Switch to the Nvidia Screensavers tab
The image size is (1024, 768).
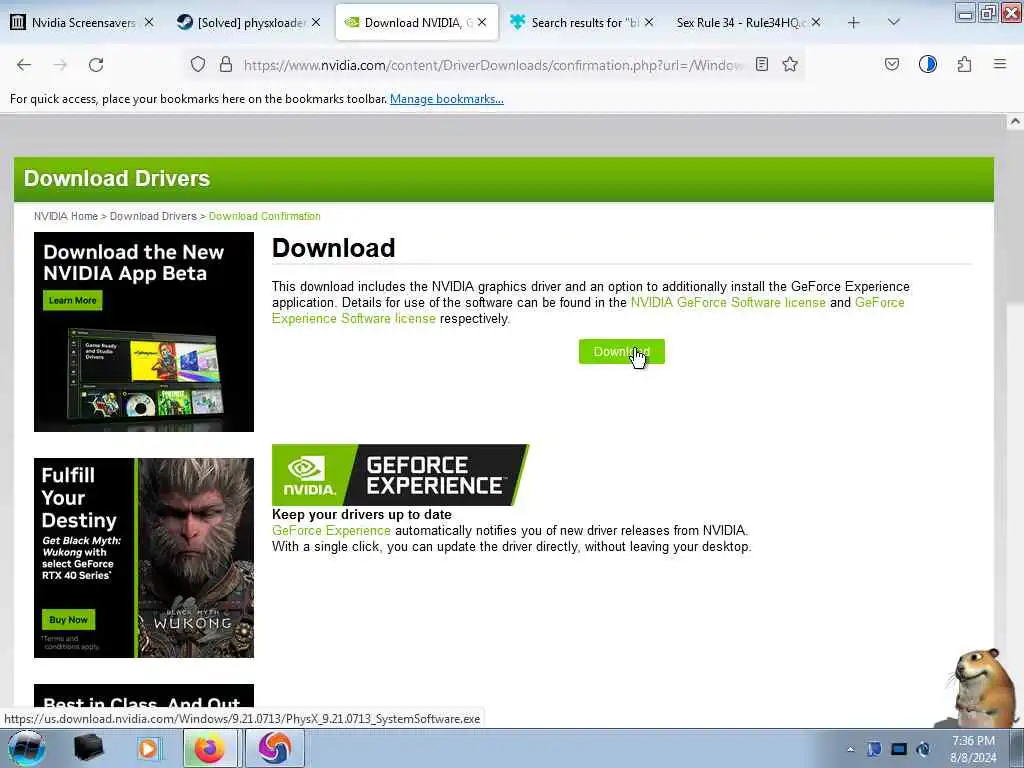tap(82, 23)
